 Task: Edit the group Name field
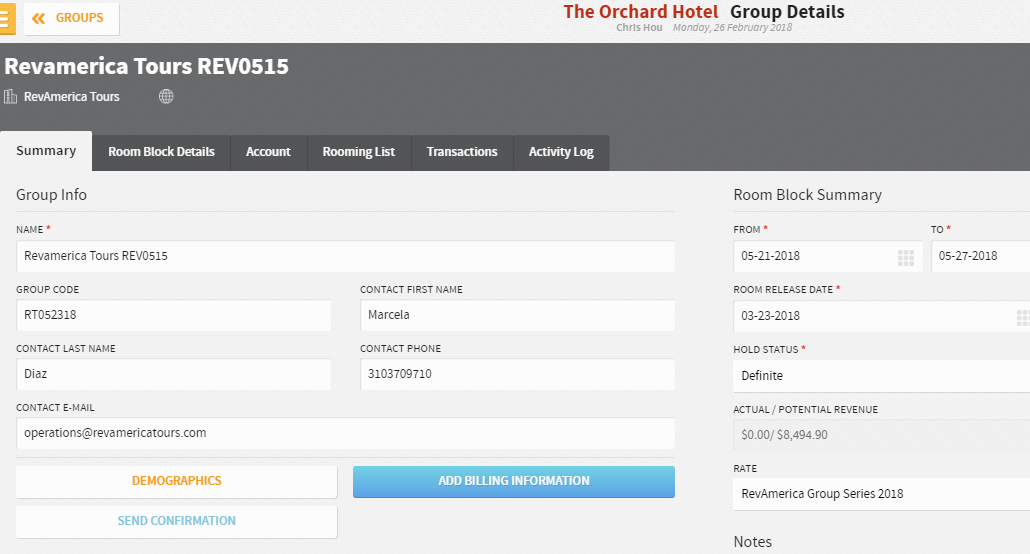click(x=346, y=256)
